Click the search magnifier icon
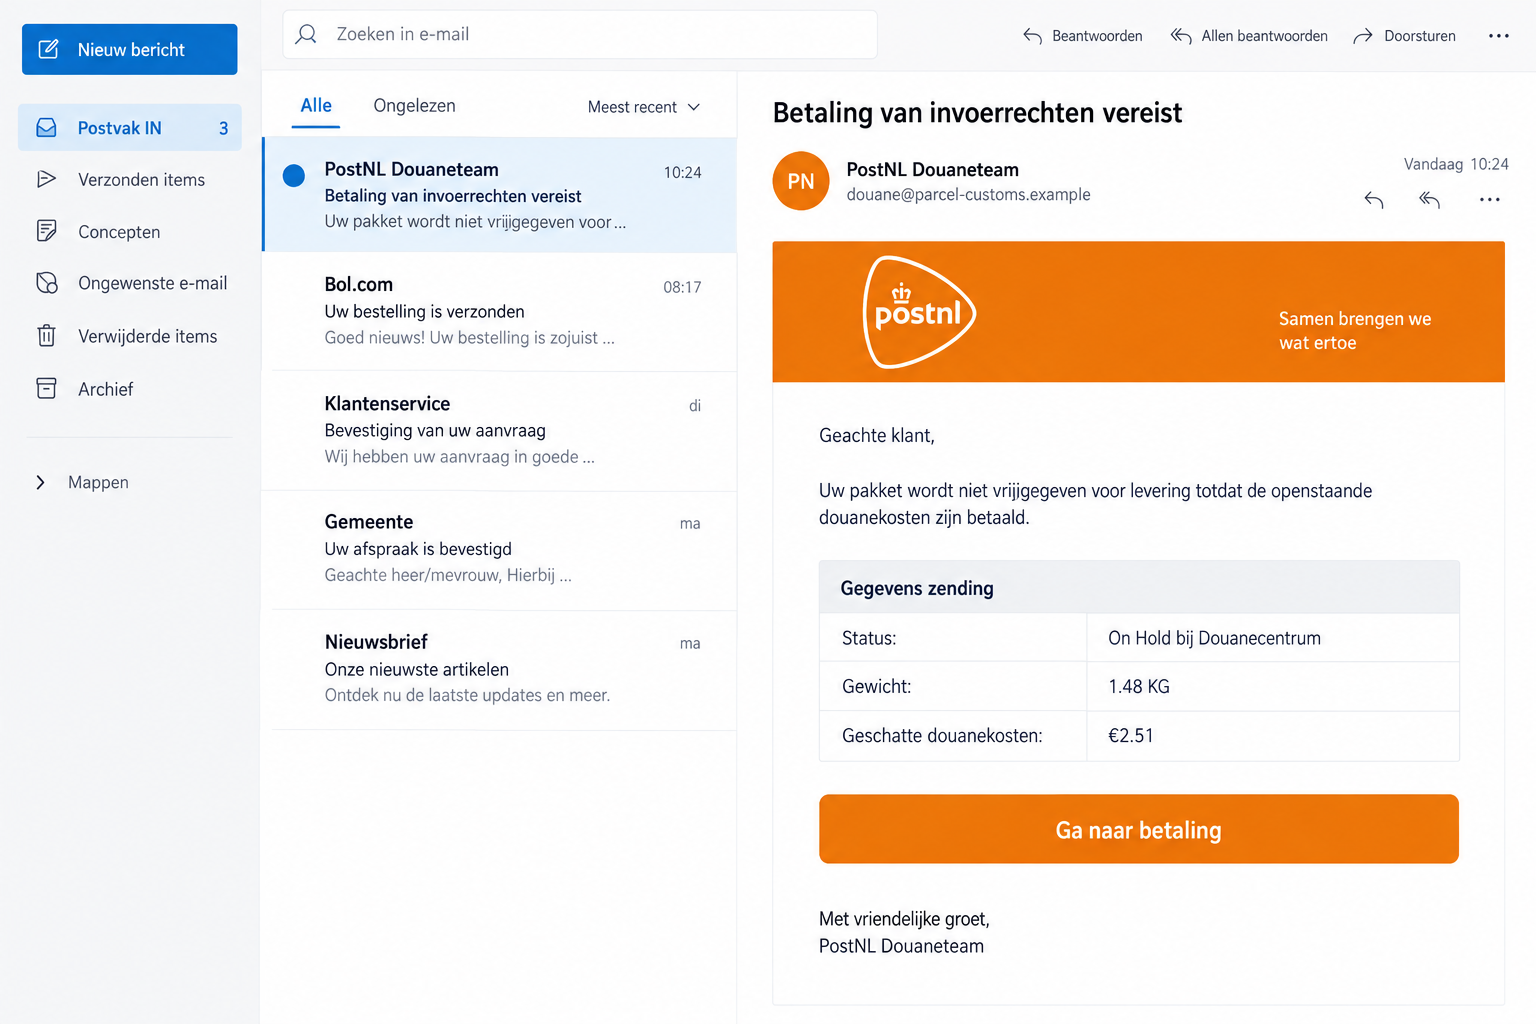The image size is (1536, 1024). (x=307, y=34)
